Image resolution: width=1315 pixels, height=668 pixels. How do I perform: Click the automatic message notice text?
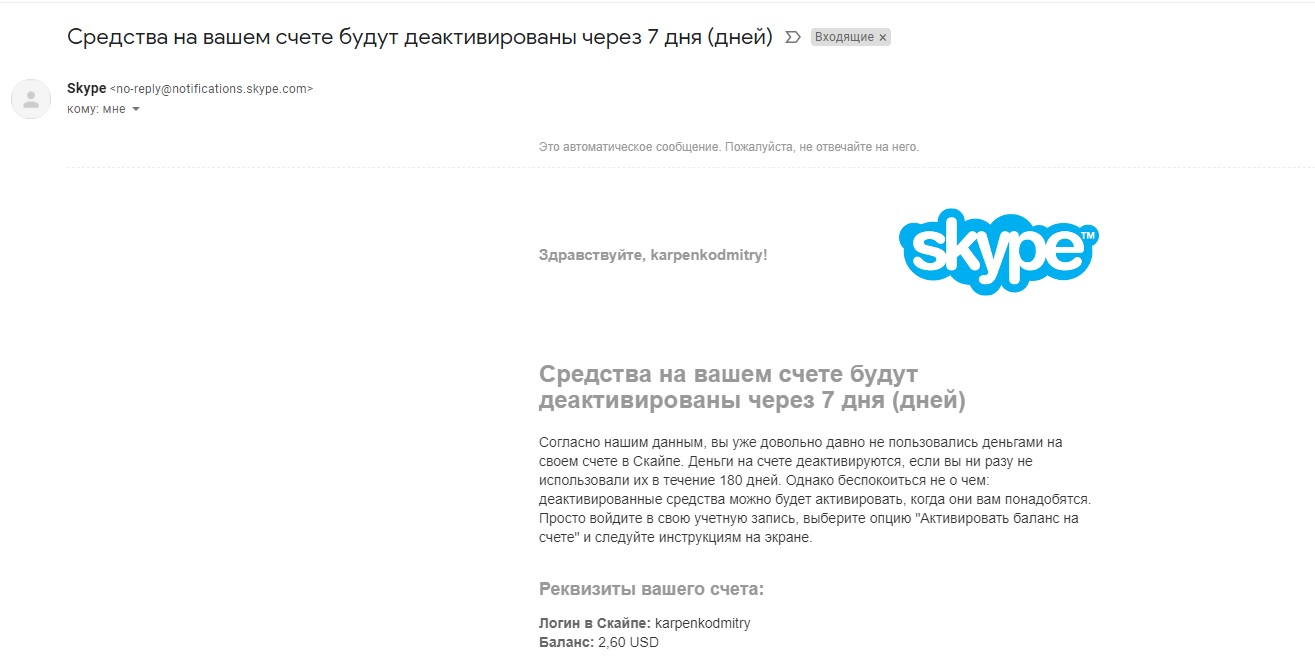(728, 147)
